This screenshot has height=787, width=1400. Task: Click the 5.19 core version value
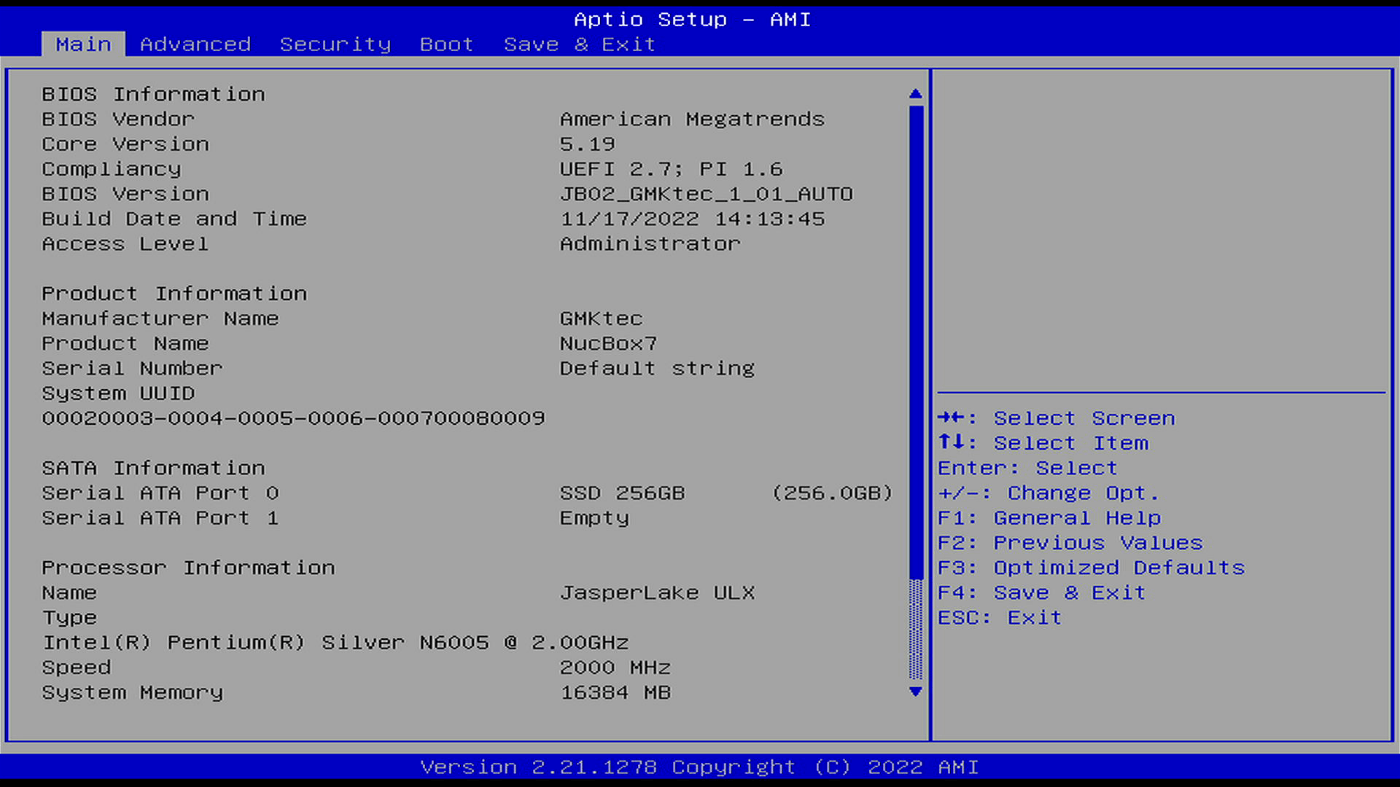click(x=587, y=144)
